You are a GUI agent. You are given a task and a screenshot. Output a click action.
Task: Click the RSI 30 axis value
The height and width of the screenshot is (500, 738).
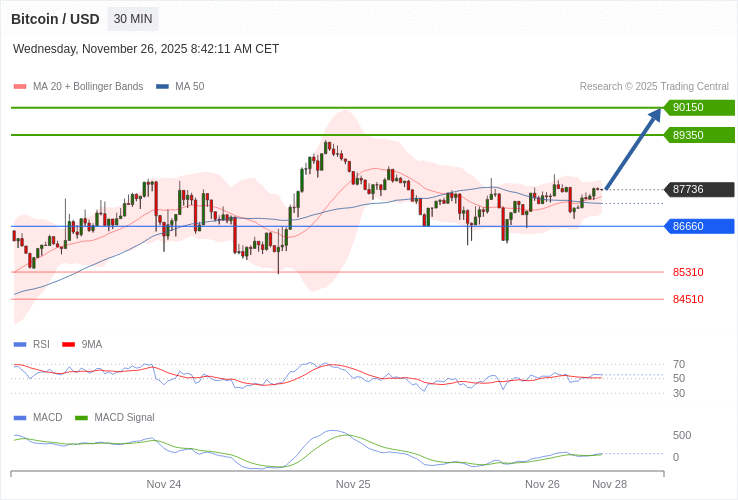coord(679,393)
